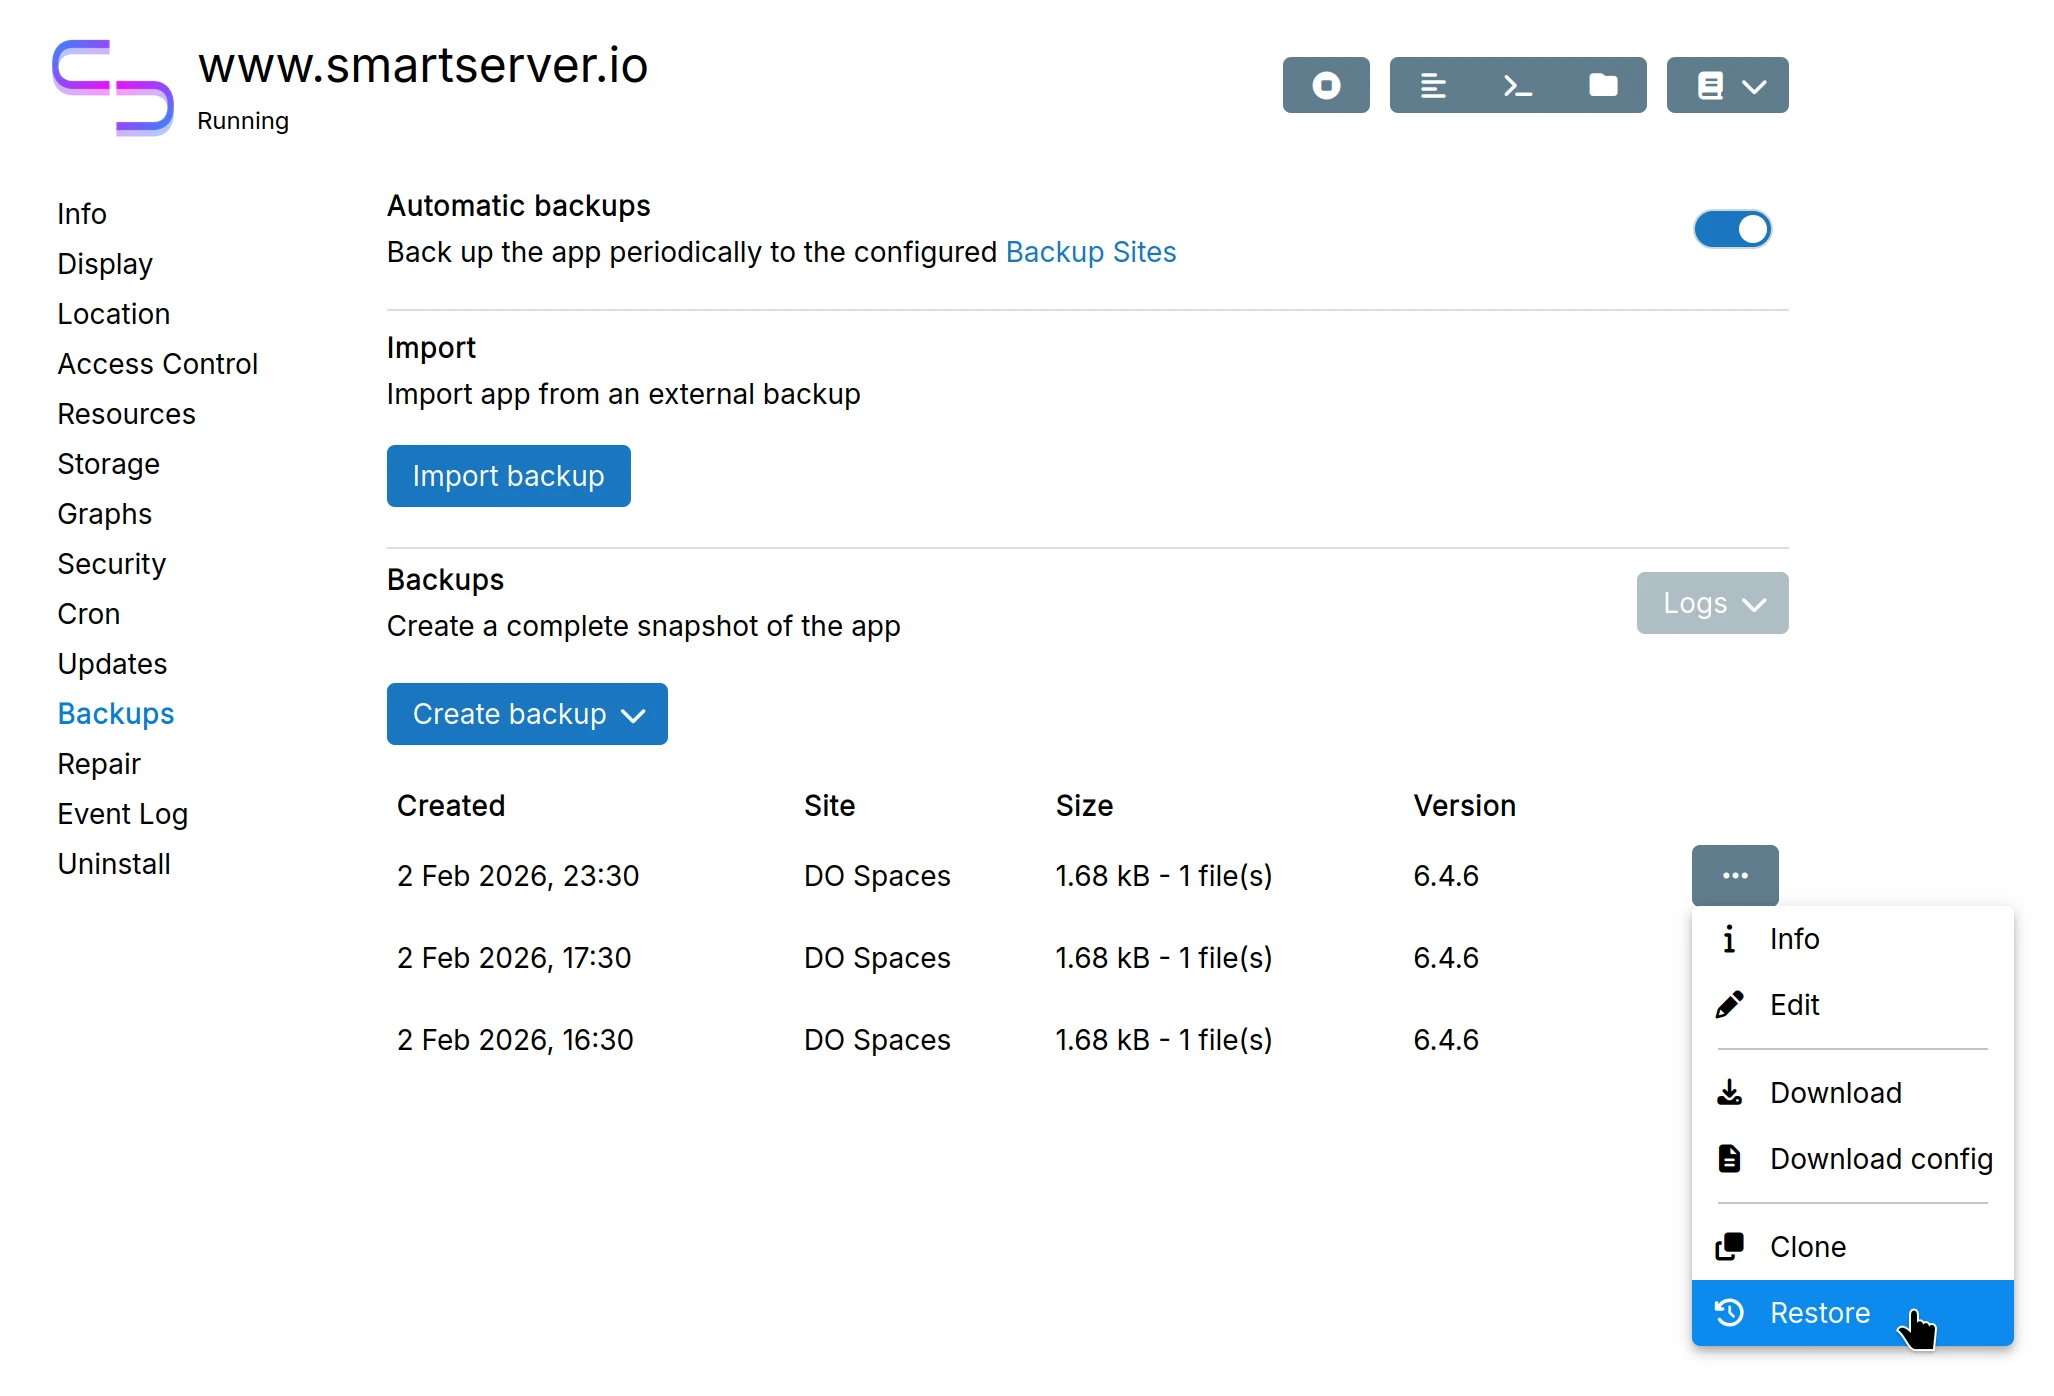Open the web terminal icon
Image resolution: width=2054 pixels, height=1396 pixels.
click(1517, 86)
